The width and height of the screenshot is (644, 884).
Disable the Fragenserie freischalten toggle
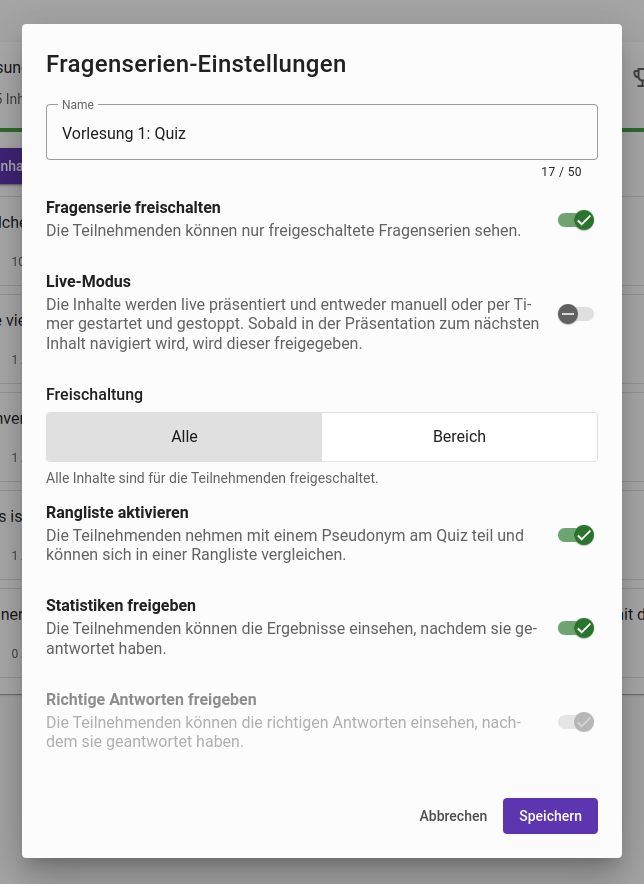click(x=575, y=220)
